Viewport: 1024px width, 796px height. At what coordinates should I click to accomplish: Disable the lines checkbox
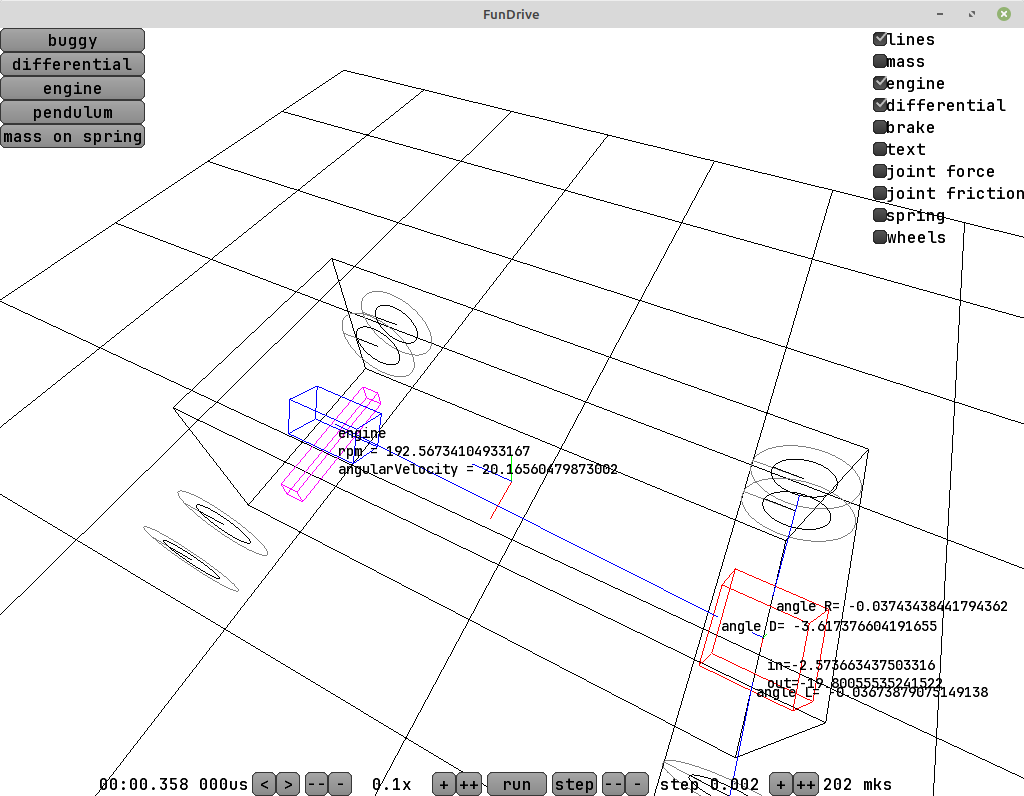pyautogui.click(x=880, y=39)
